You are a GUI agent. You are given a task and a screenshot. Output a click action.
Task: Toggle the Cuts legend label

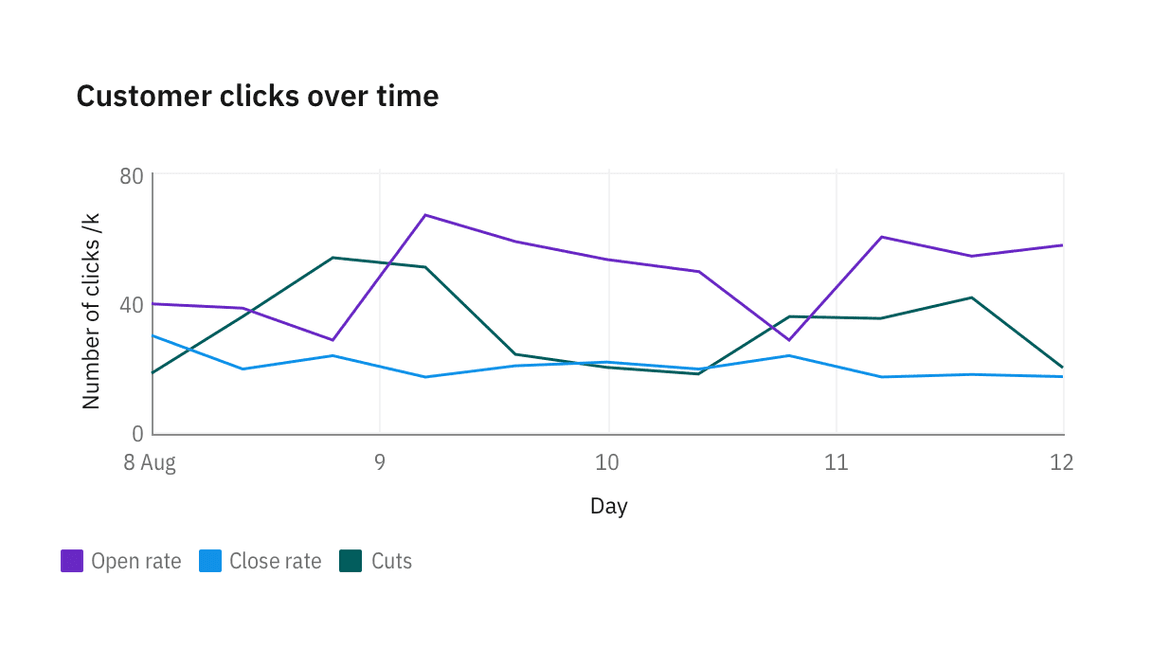(392, 561)
